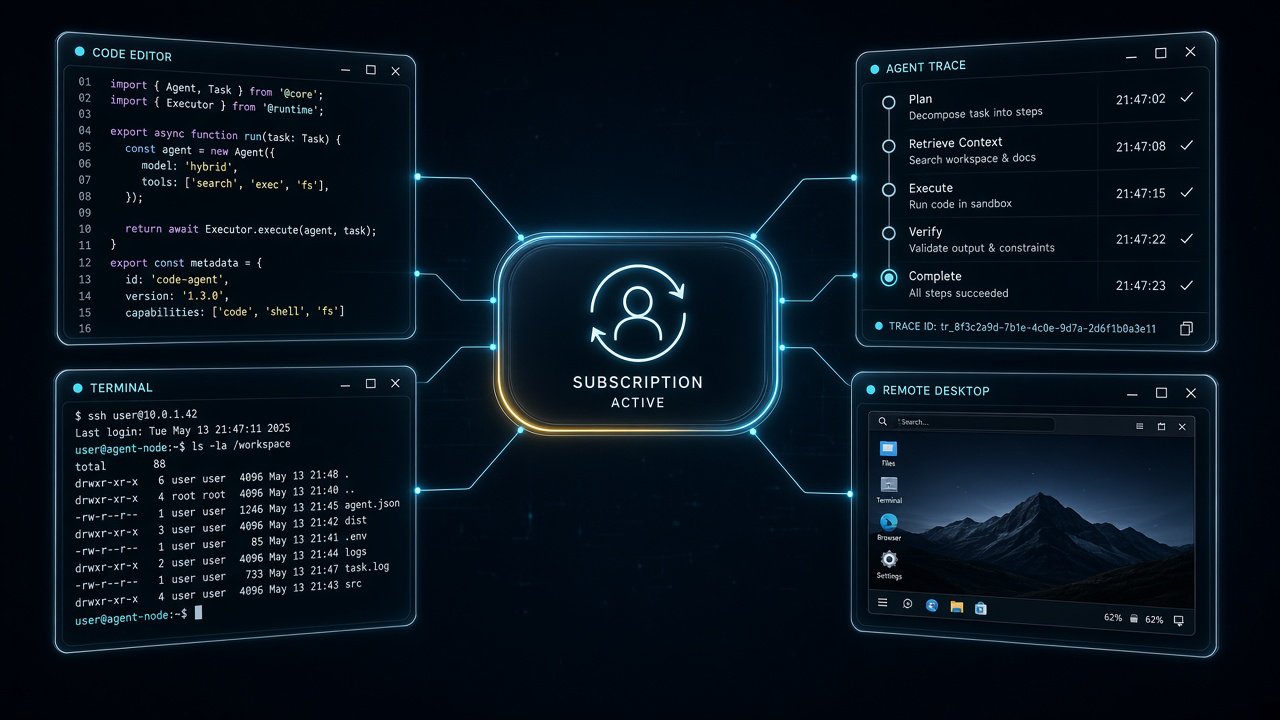Image resolution: width=1280 pixels, height=720 pixels.
Task: Click the "SUBSCRIPTION" label in the center card
Action: pyautogui.click(x=638, y=382)
